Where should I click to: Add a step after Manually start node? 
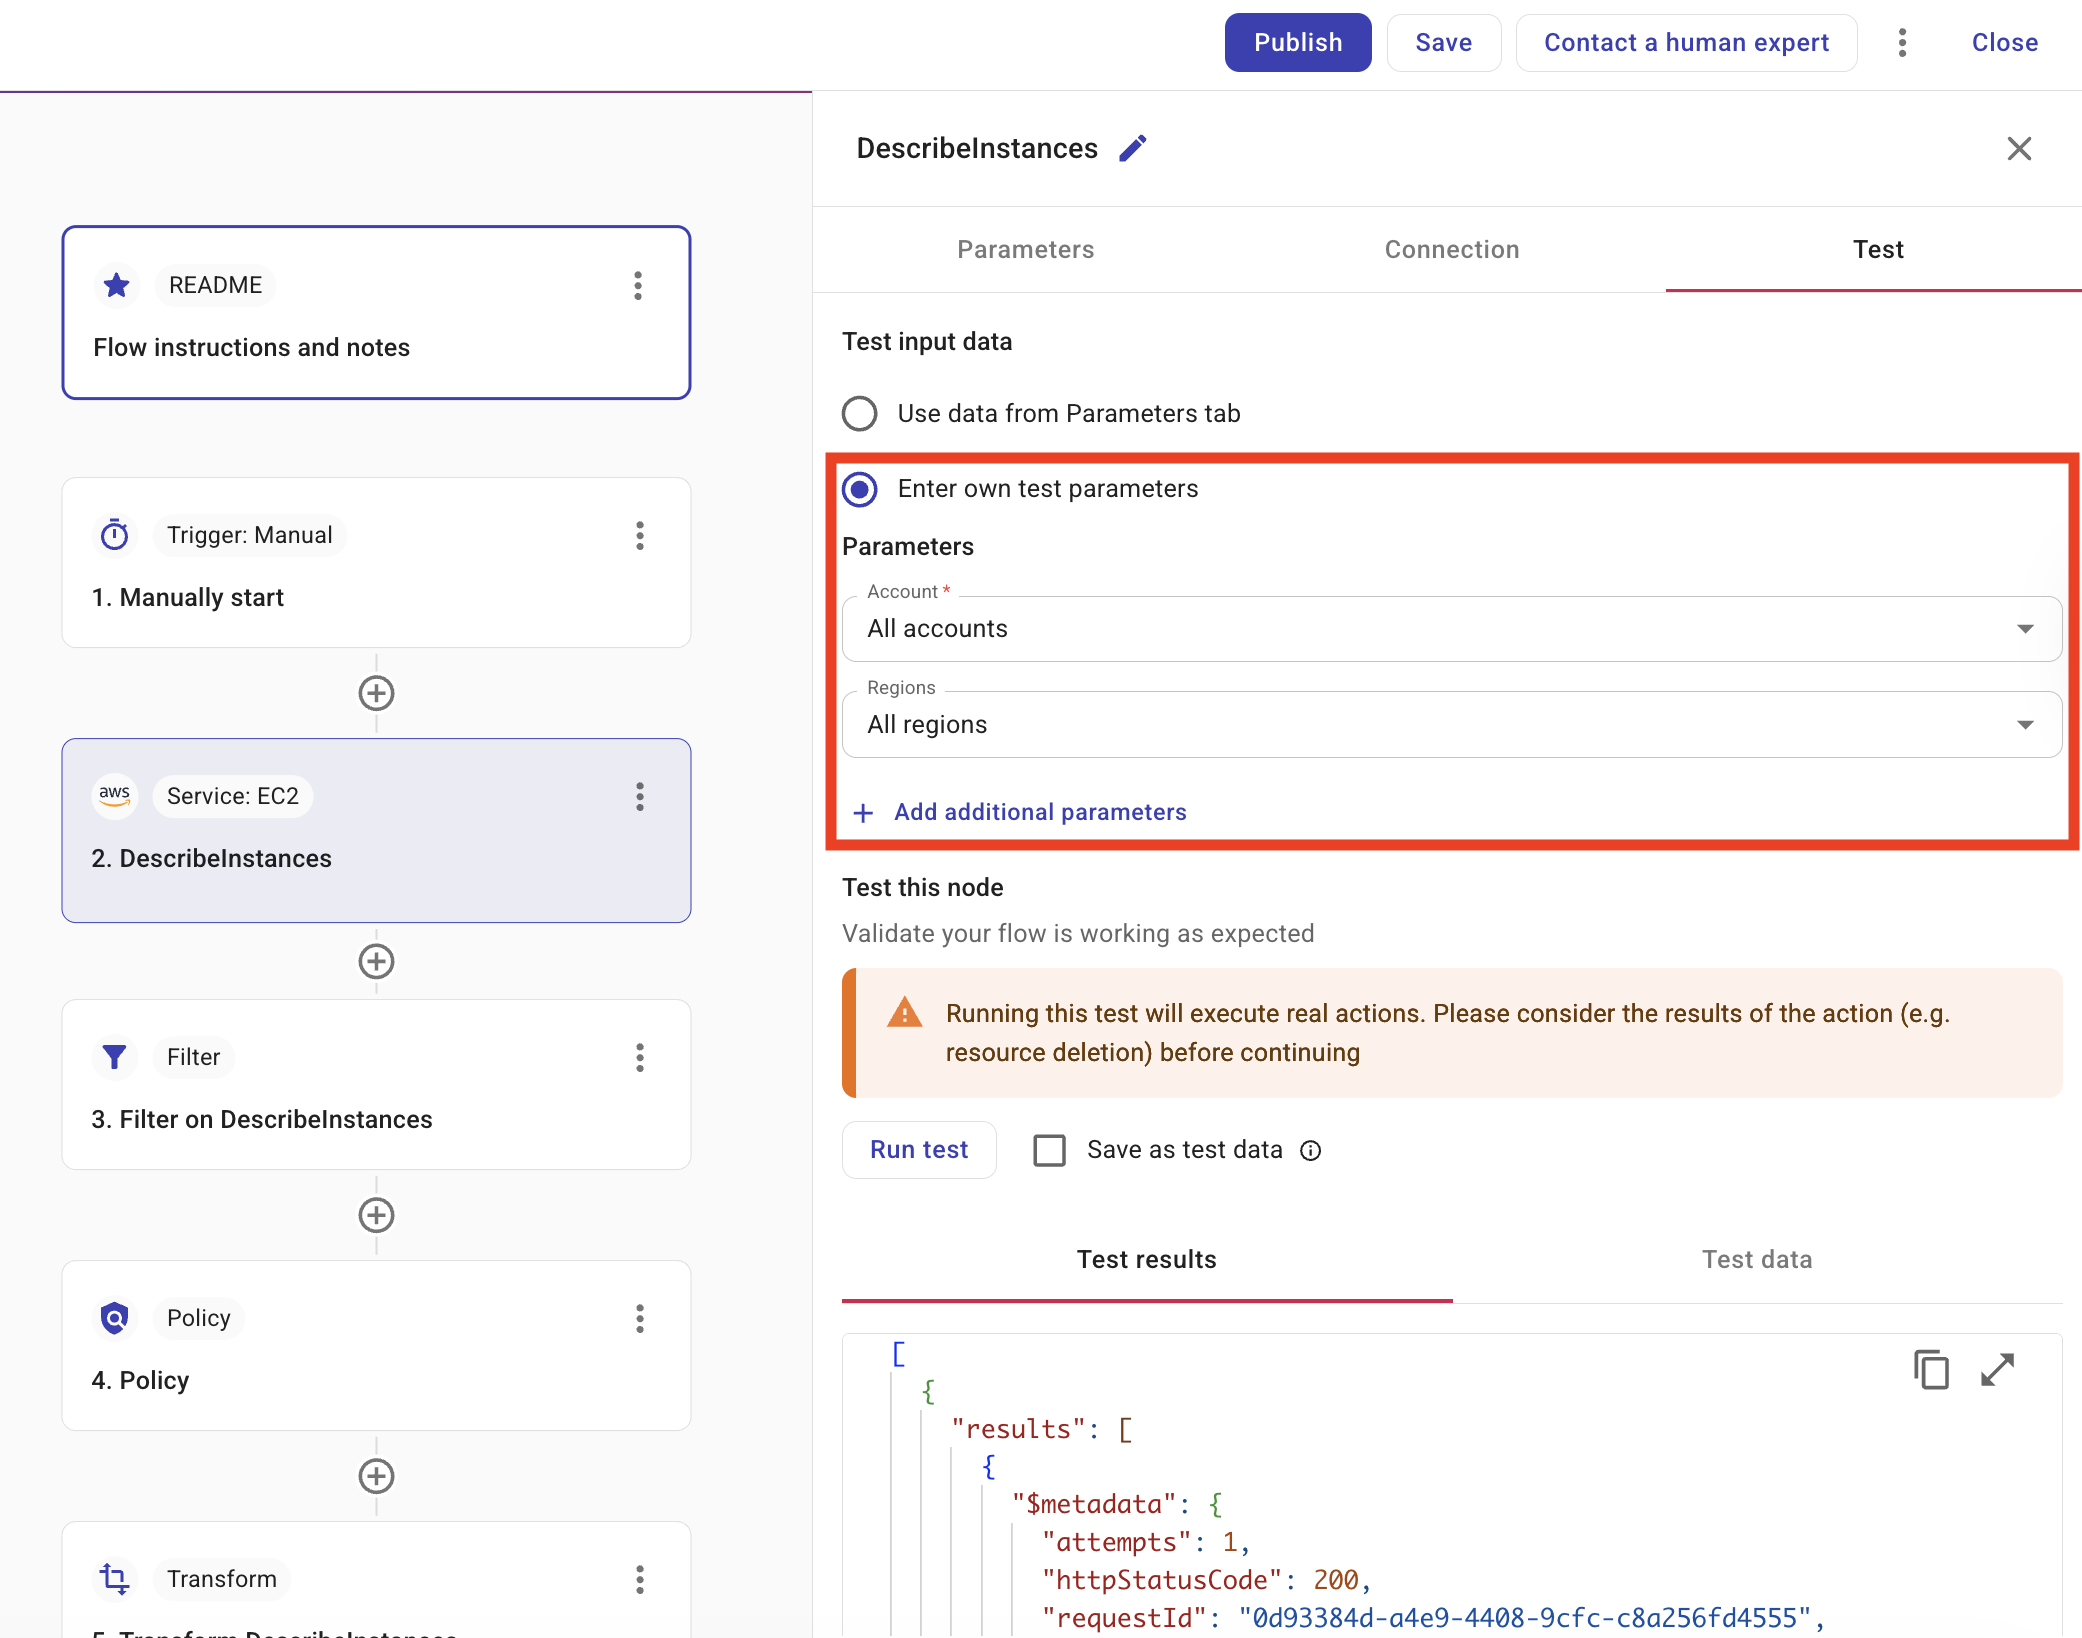click(x=376, y=693)
